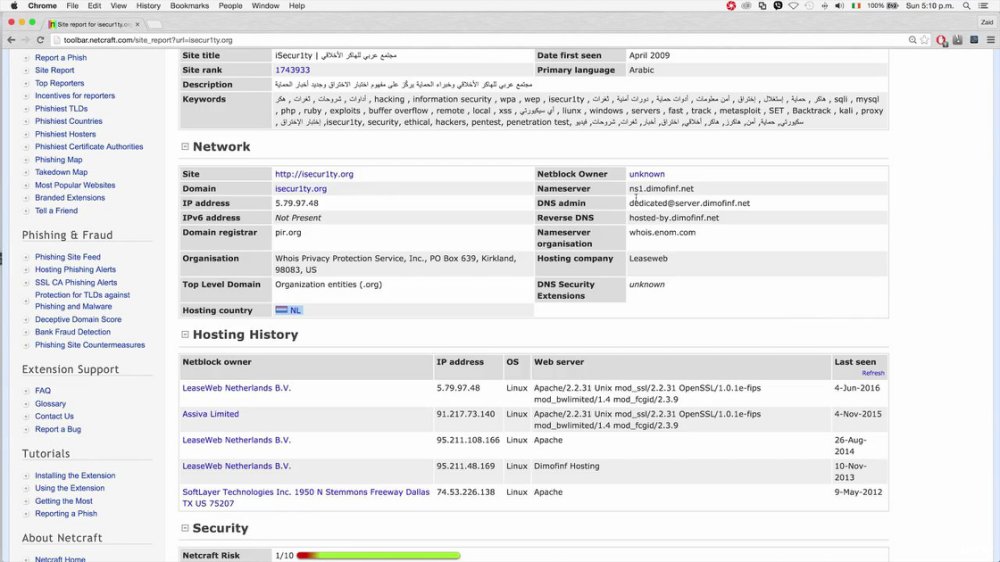This screenshot has width=1000, height=562.
Task: Open the Phishiest TLDs link
Action: (x=61, y=108)
